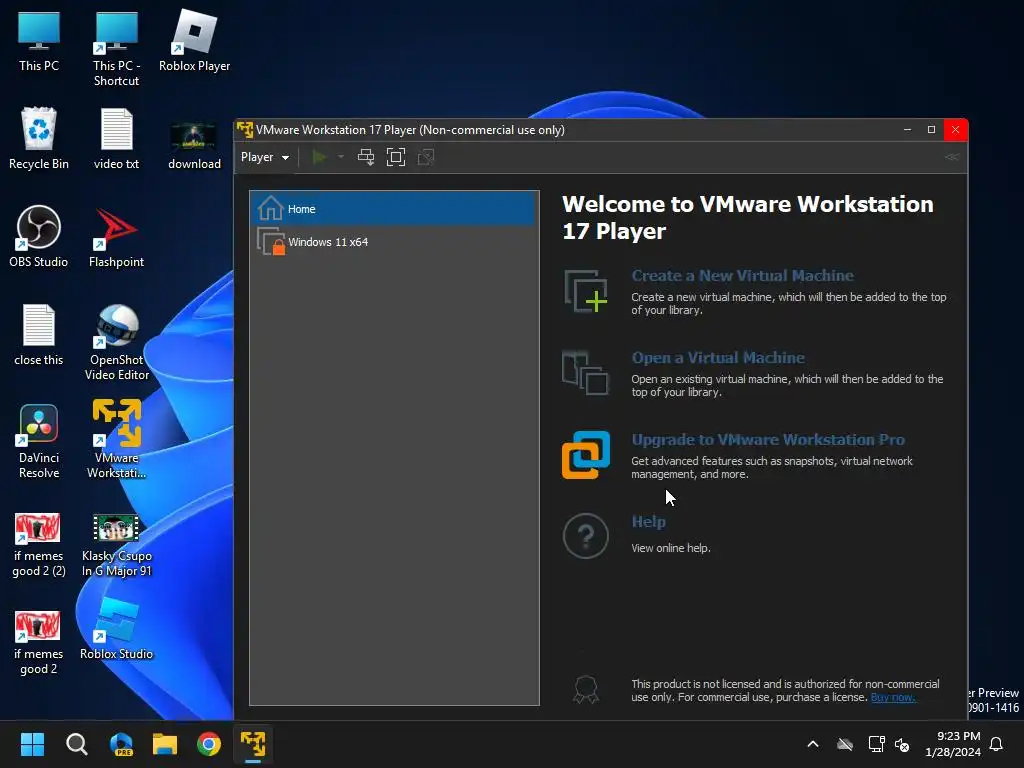Image resolution: width=1024 pixels, height=768 pixels.
Task: Enter full screen mode via toolbar icon
Action: tap(396, 157)
